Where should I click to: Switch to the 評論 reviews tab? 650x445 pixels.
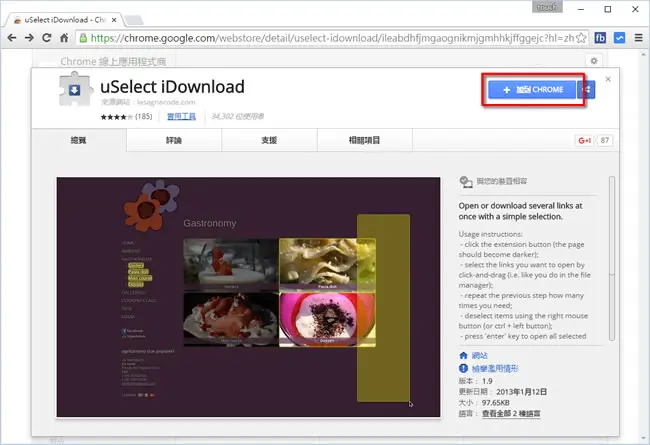click(x=174, y=140)
